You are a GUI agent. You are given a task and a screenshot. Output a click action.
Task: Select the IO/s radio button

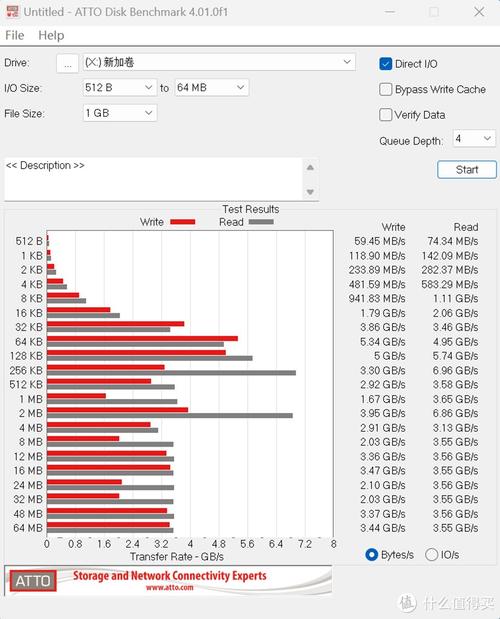tap(431, 555)
